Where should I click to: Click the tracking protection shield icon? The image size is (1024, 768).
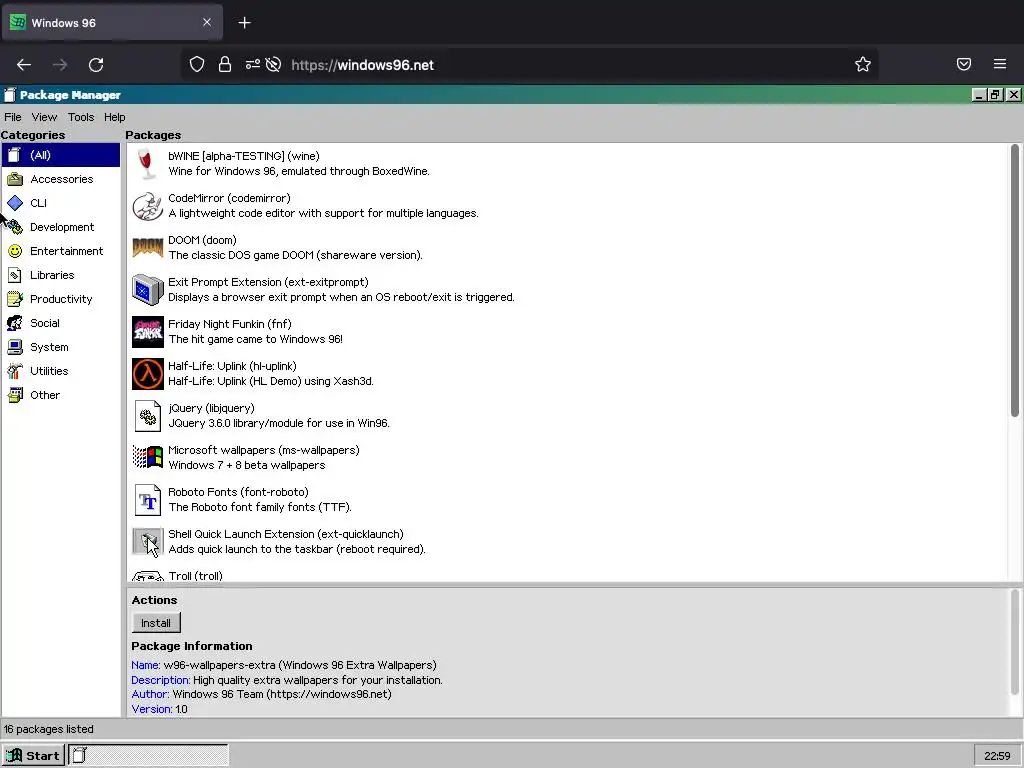pyautogui.click(x=197, y=64)
